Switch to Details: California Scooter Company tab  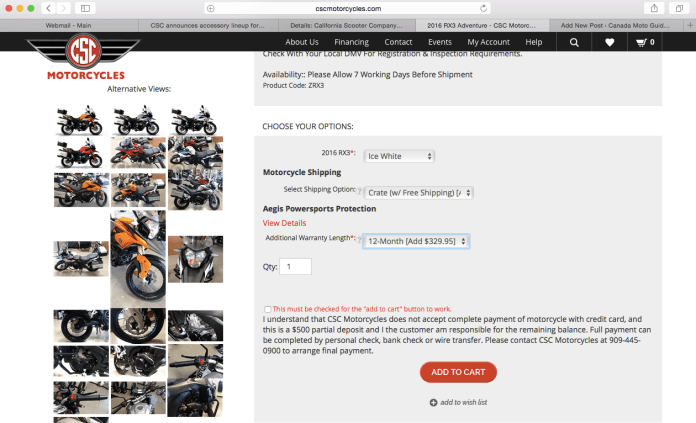click(347, 25)
